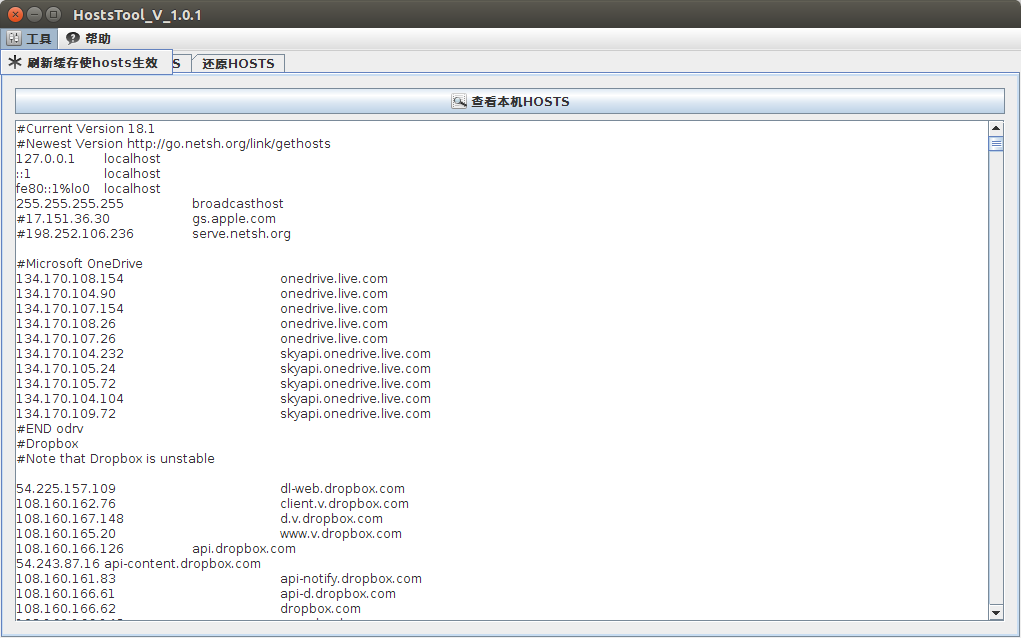
Task: Switch to the 还原HOSTS tab
Action: click(238, 63)
